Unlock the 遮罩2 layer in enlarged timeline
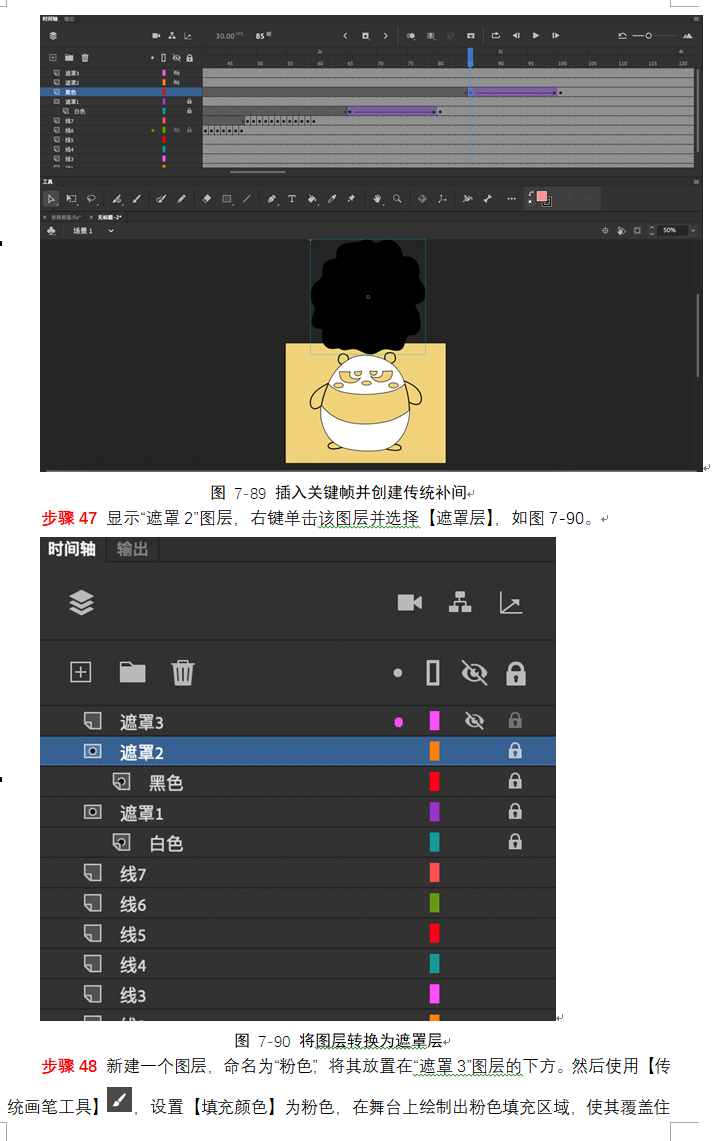This screenshot has height=1141, width=712. tap(515, 751)
